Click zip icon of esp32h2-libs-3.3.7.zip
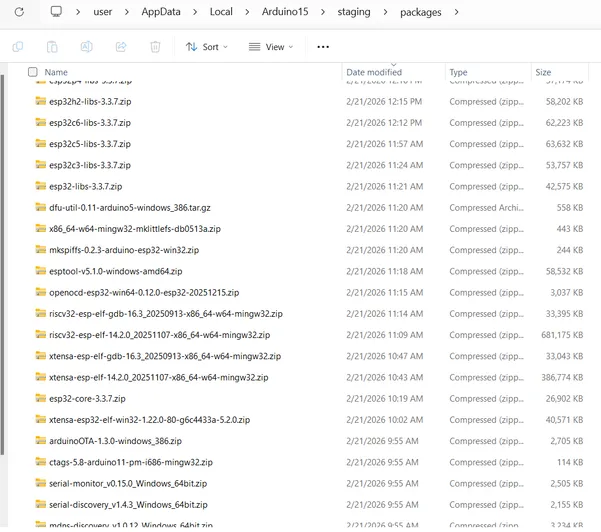601x532 pixels. [x=41, y=101]
